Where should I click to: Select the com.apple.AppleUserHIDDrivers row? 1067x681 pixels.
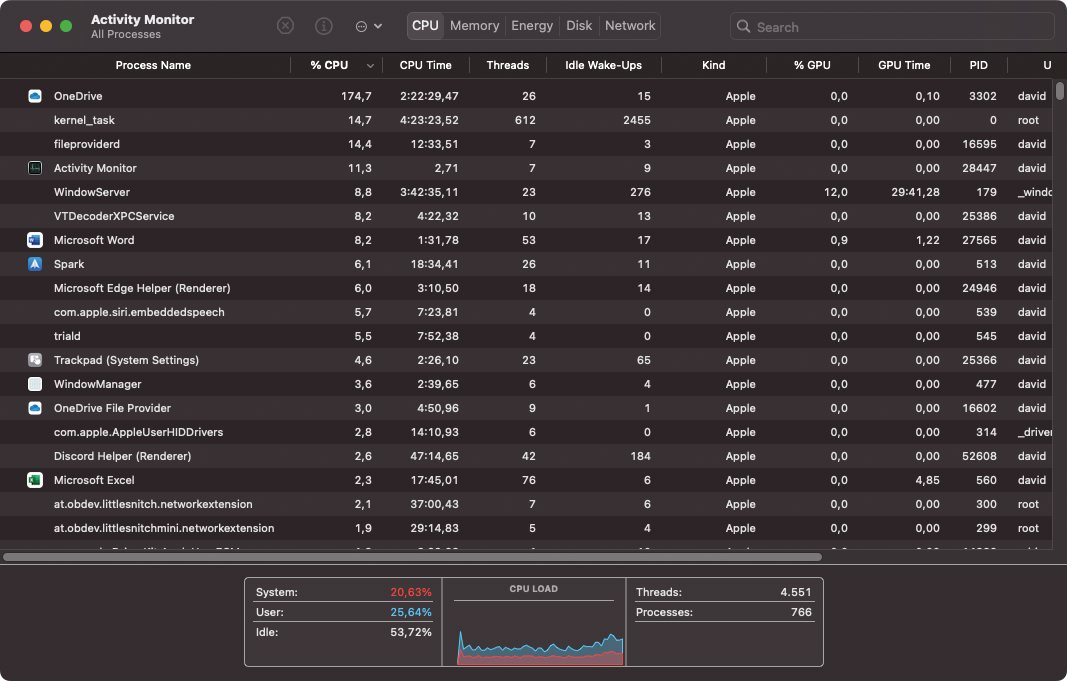coord(527,432)
